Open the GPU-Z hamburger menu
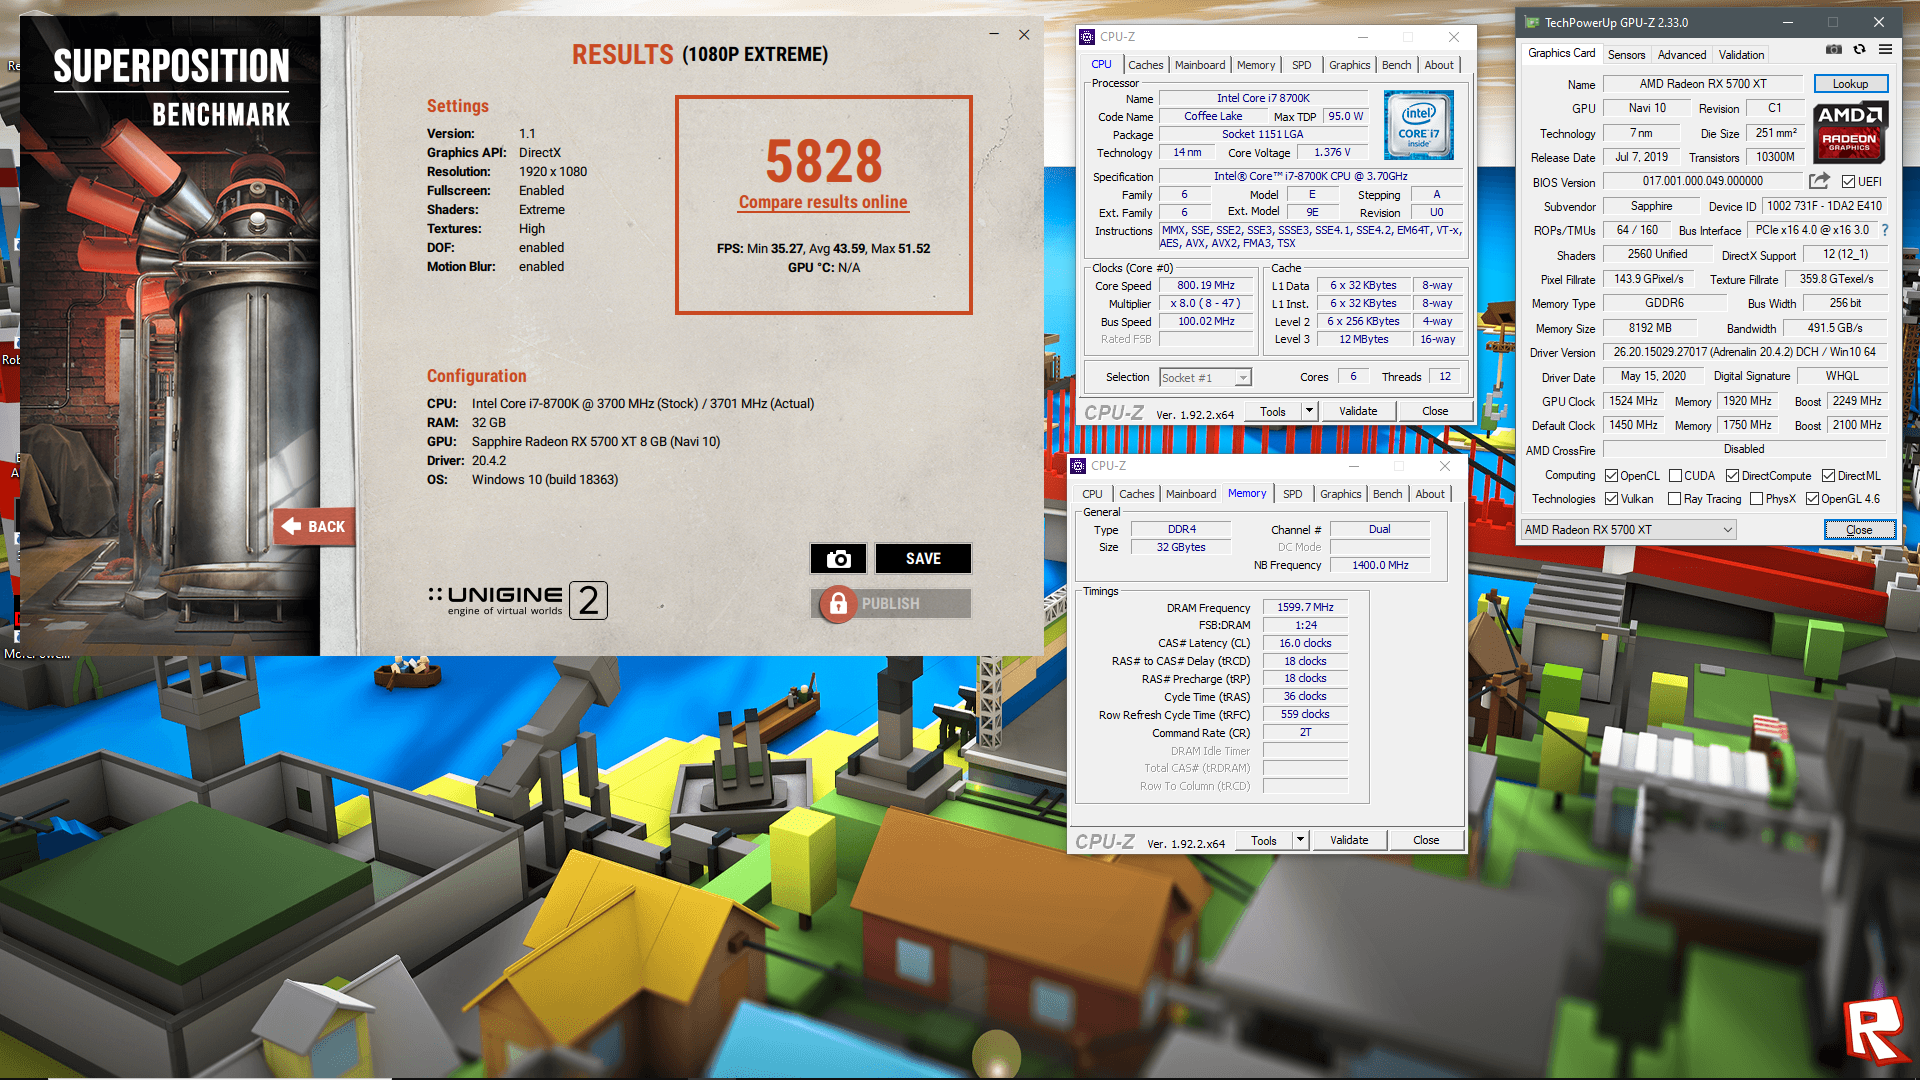1920x1080 pixels. [x=1885, y=49]
